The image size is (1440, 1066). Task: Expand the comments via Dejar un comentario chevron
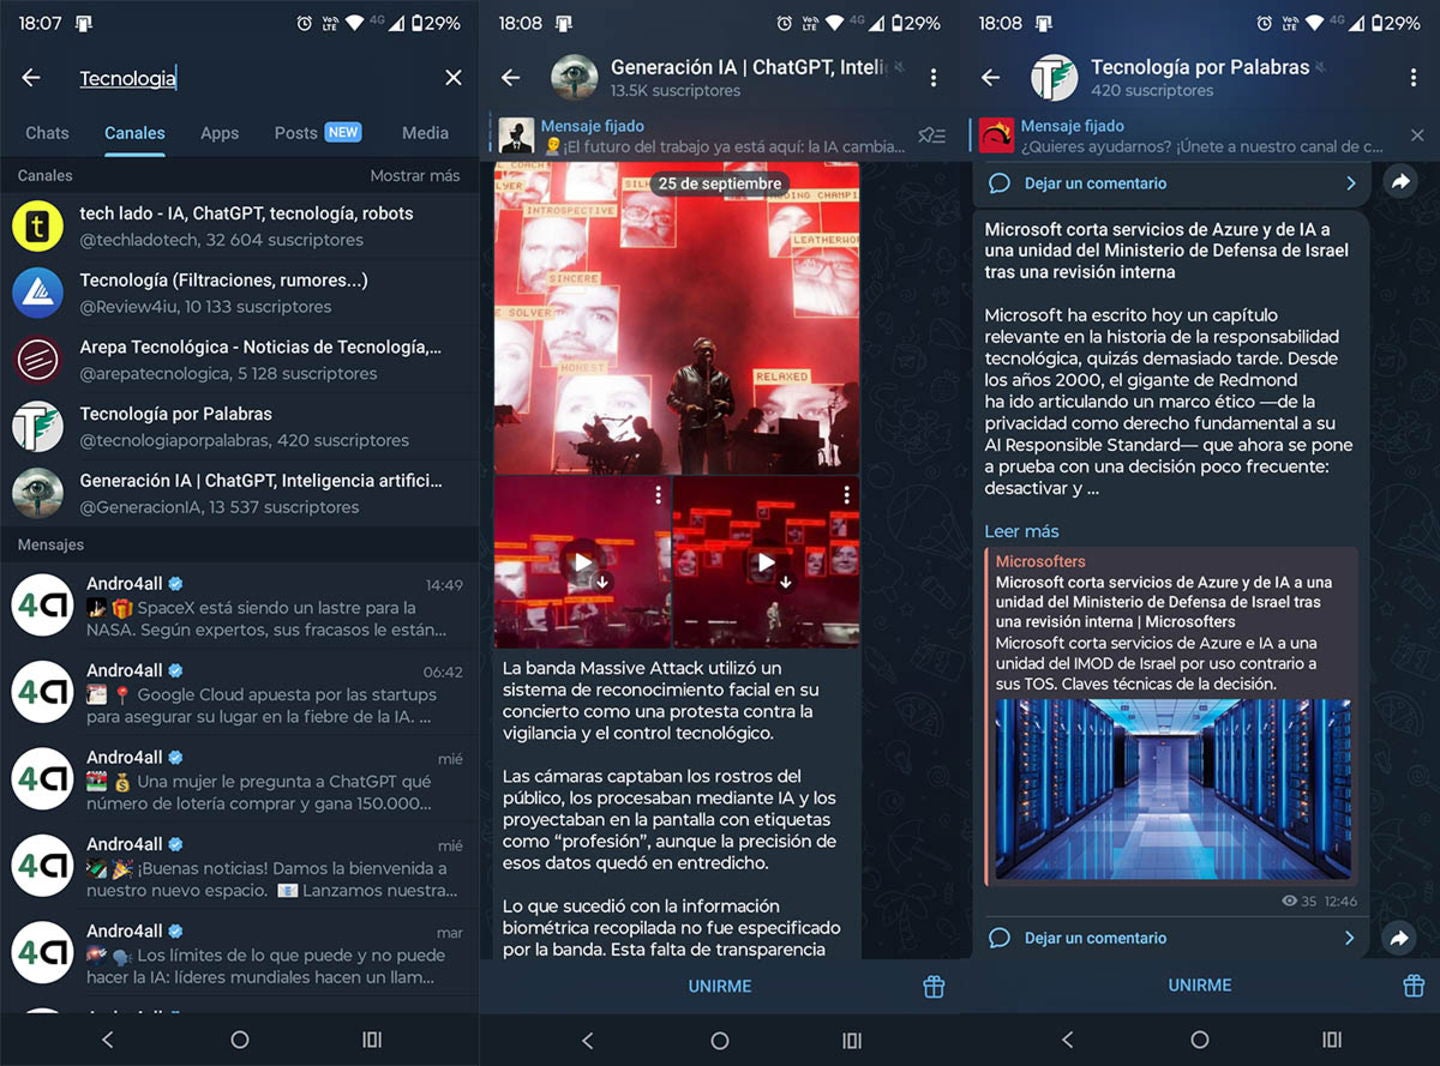click(1351, 183)
